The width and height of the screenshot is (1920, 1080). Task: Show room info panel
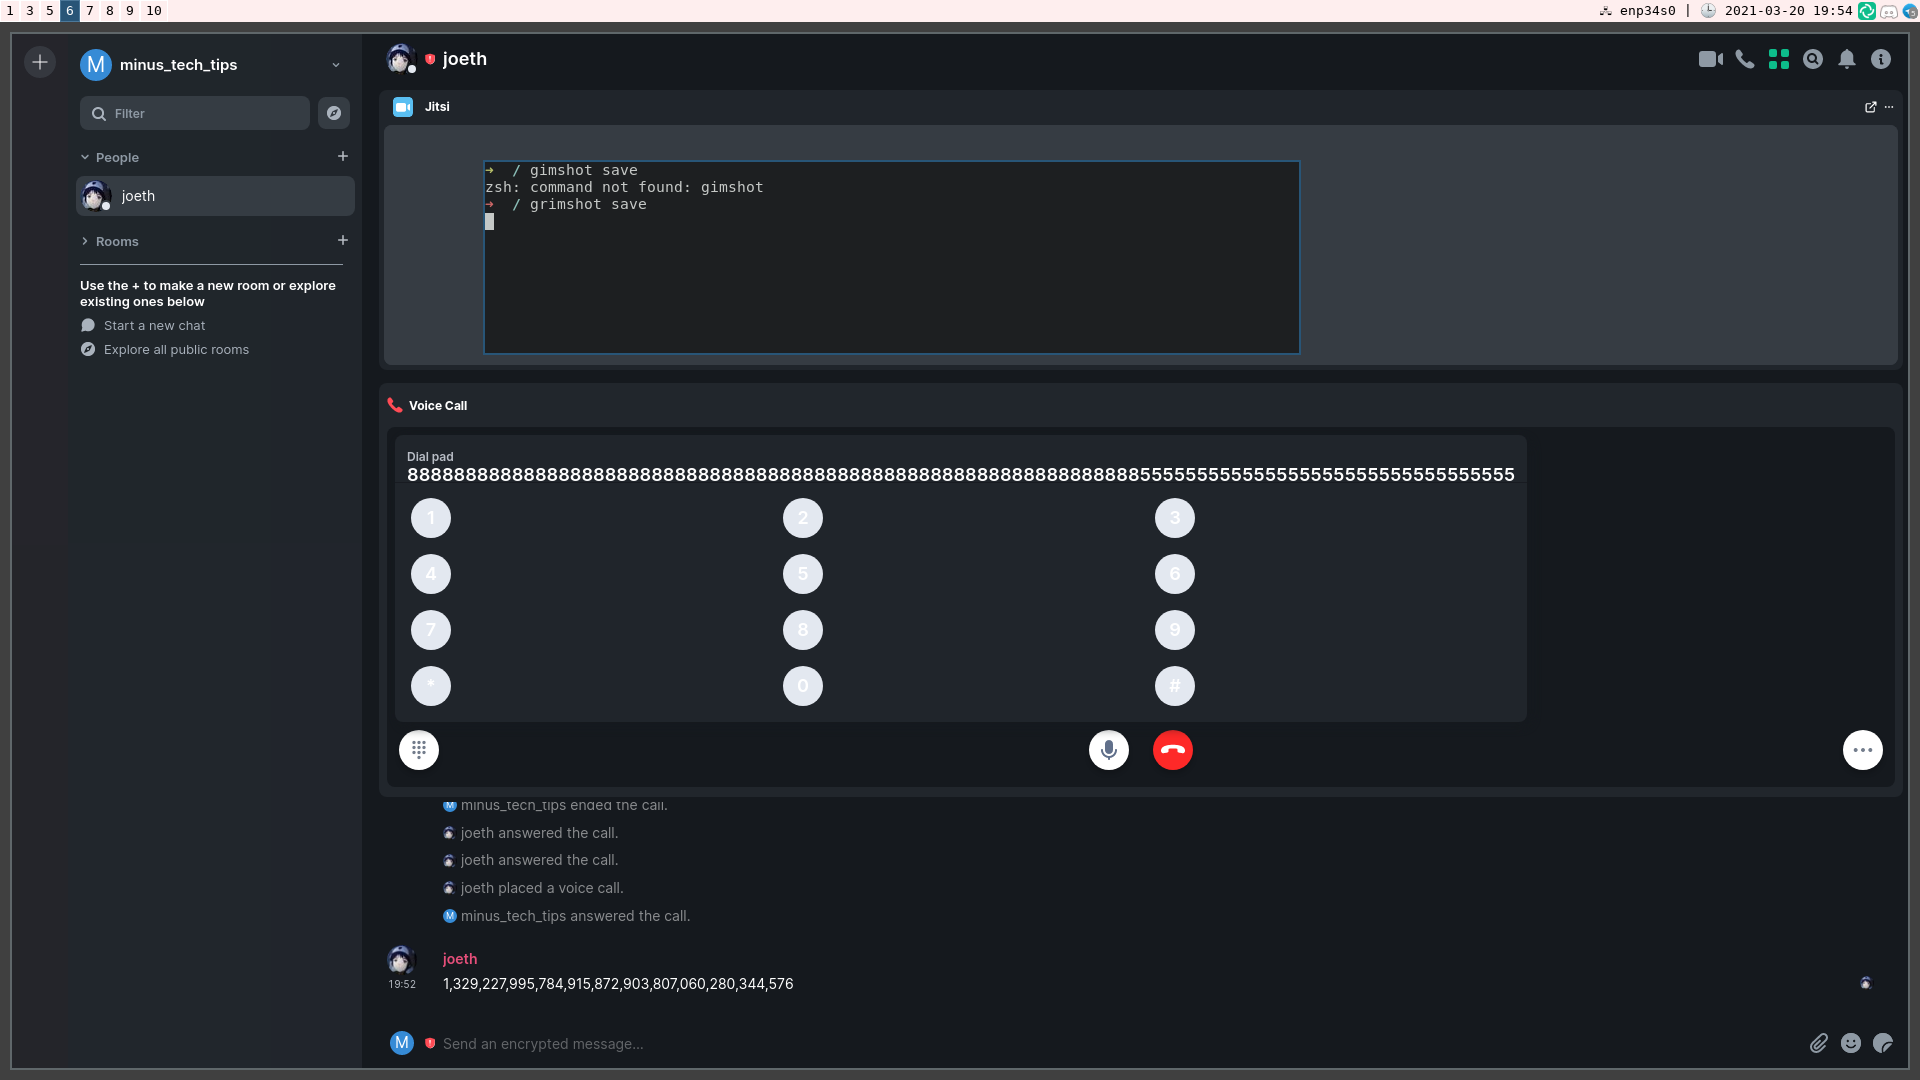click(1881, 59)
